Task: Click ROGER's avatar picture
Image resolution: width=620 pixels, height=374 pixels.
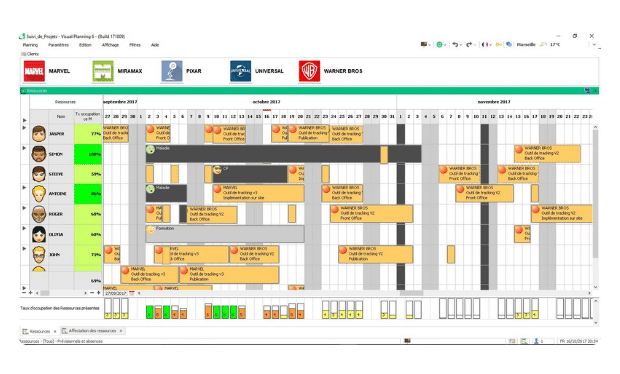Action: pos(39,214)
